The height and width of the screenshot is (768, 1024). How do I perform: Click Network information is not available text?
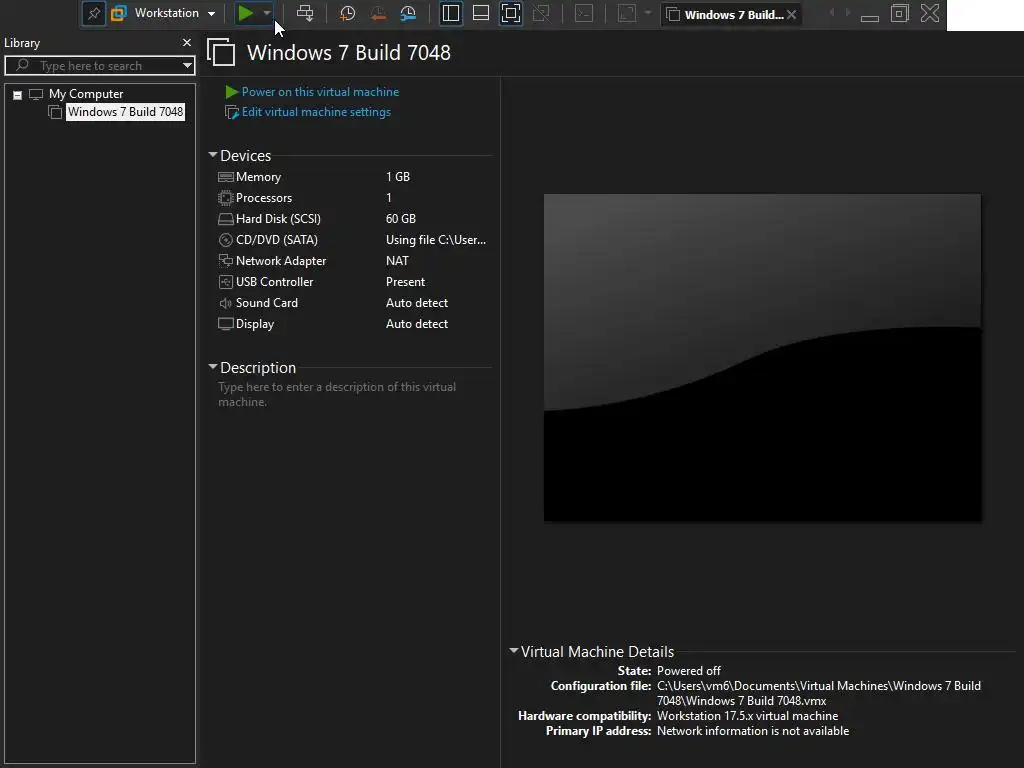(752, 731)
